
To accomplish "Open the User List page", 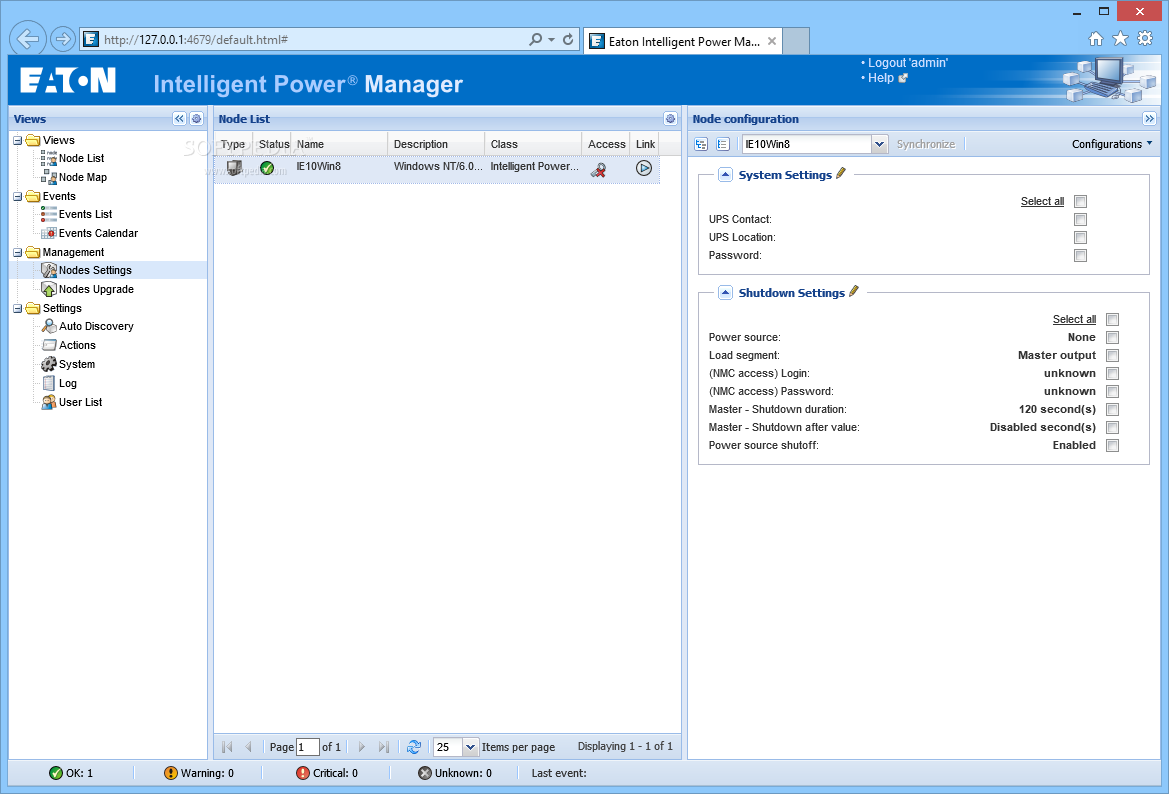I will pyautogui.click(x=80, y=402).
